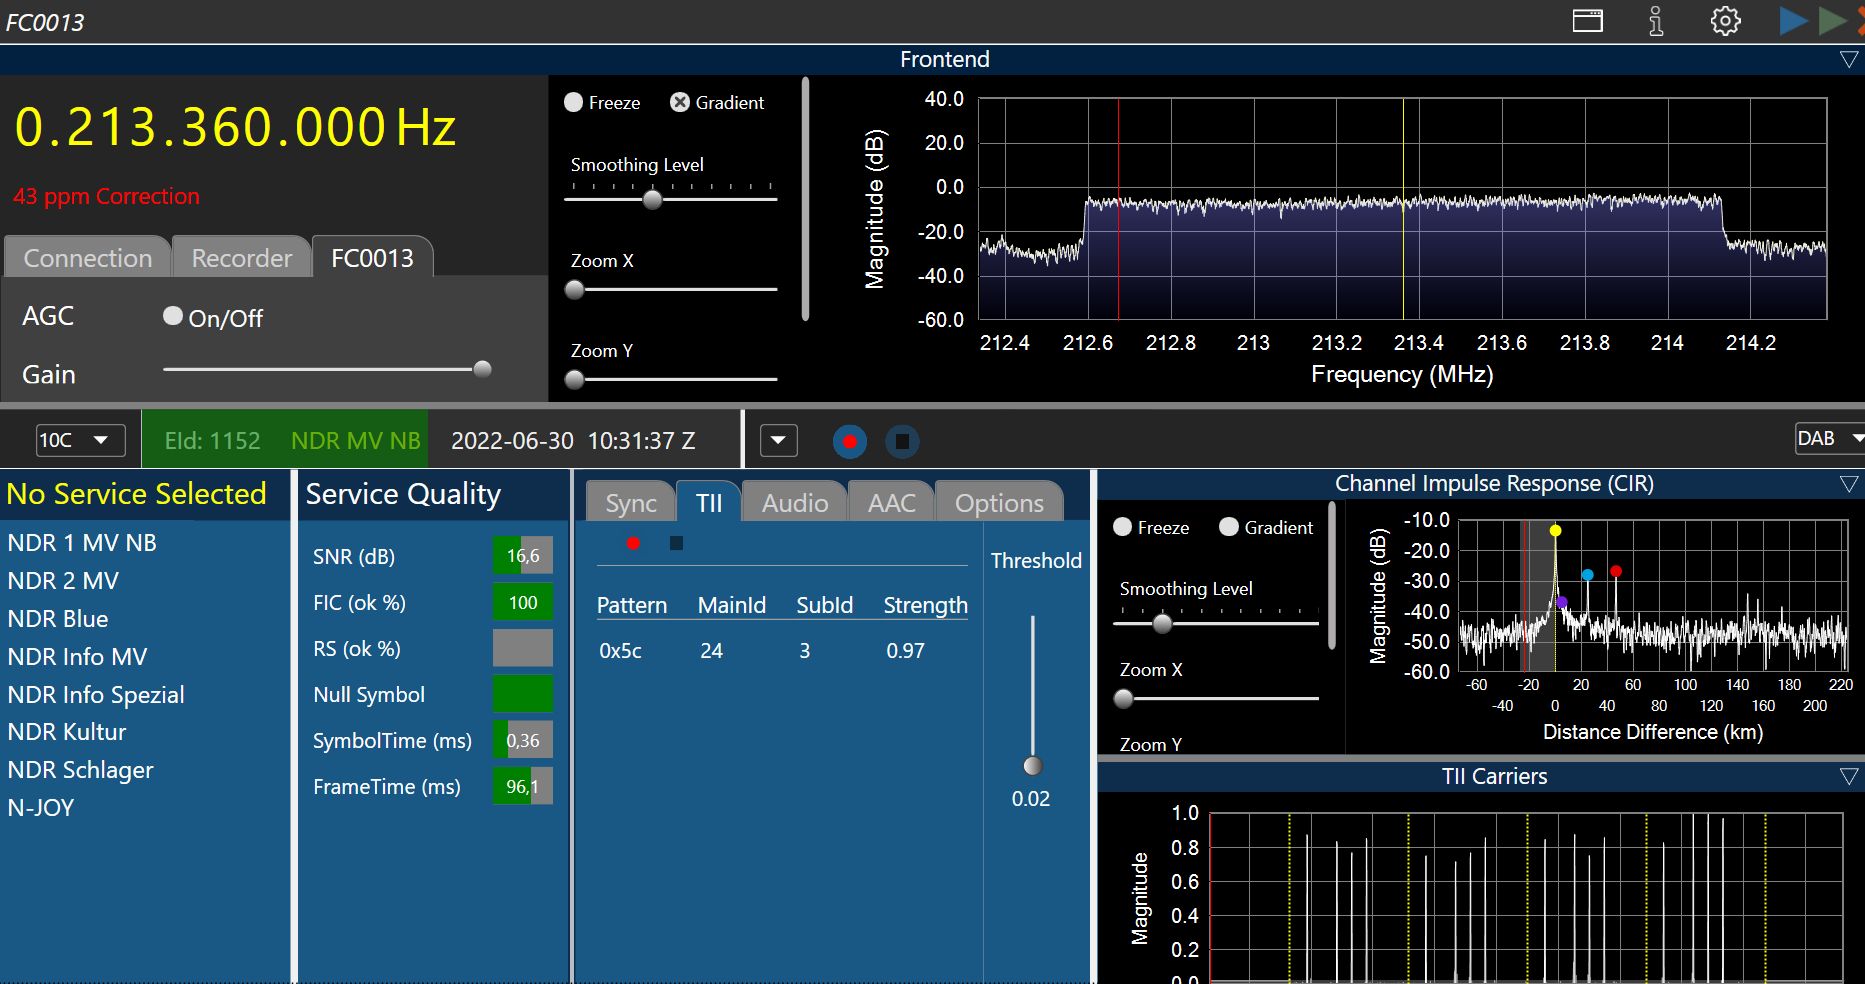Screen dimensions: 1865x984
Task: Click the info icon in title bar
Action: click(1656, 21)
